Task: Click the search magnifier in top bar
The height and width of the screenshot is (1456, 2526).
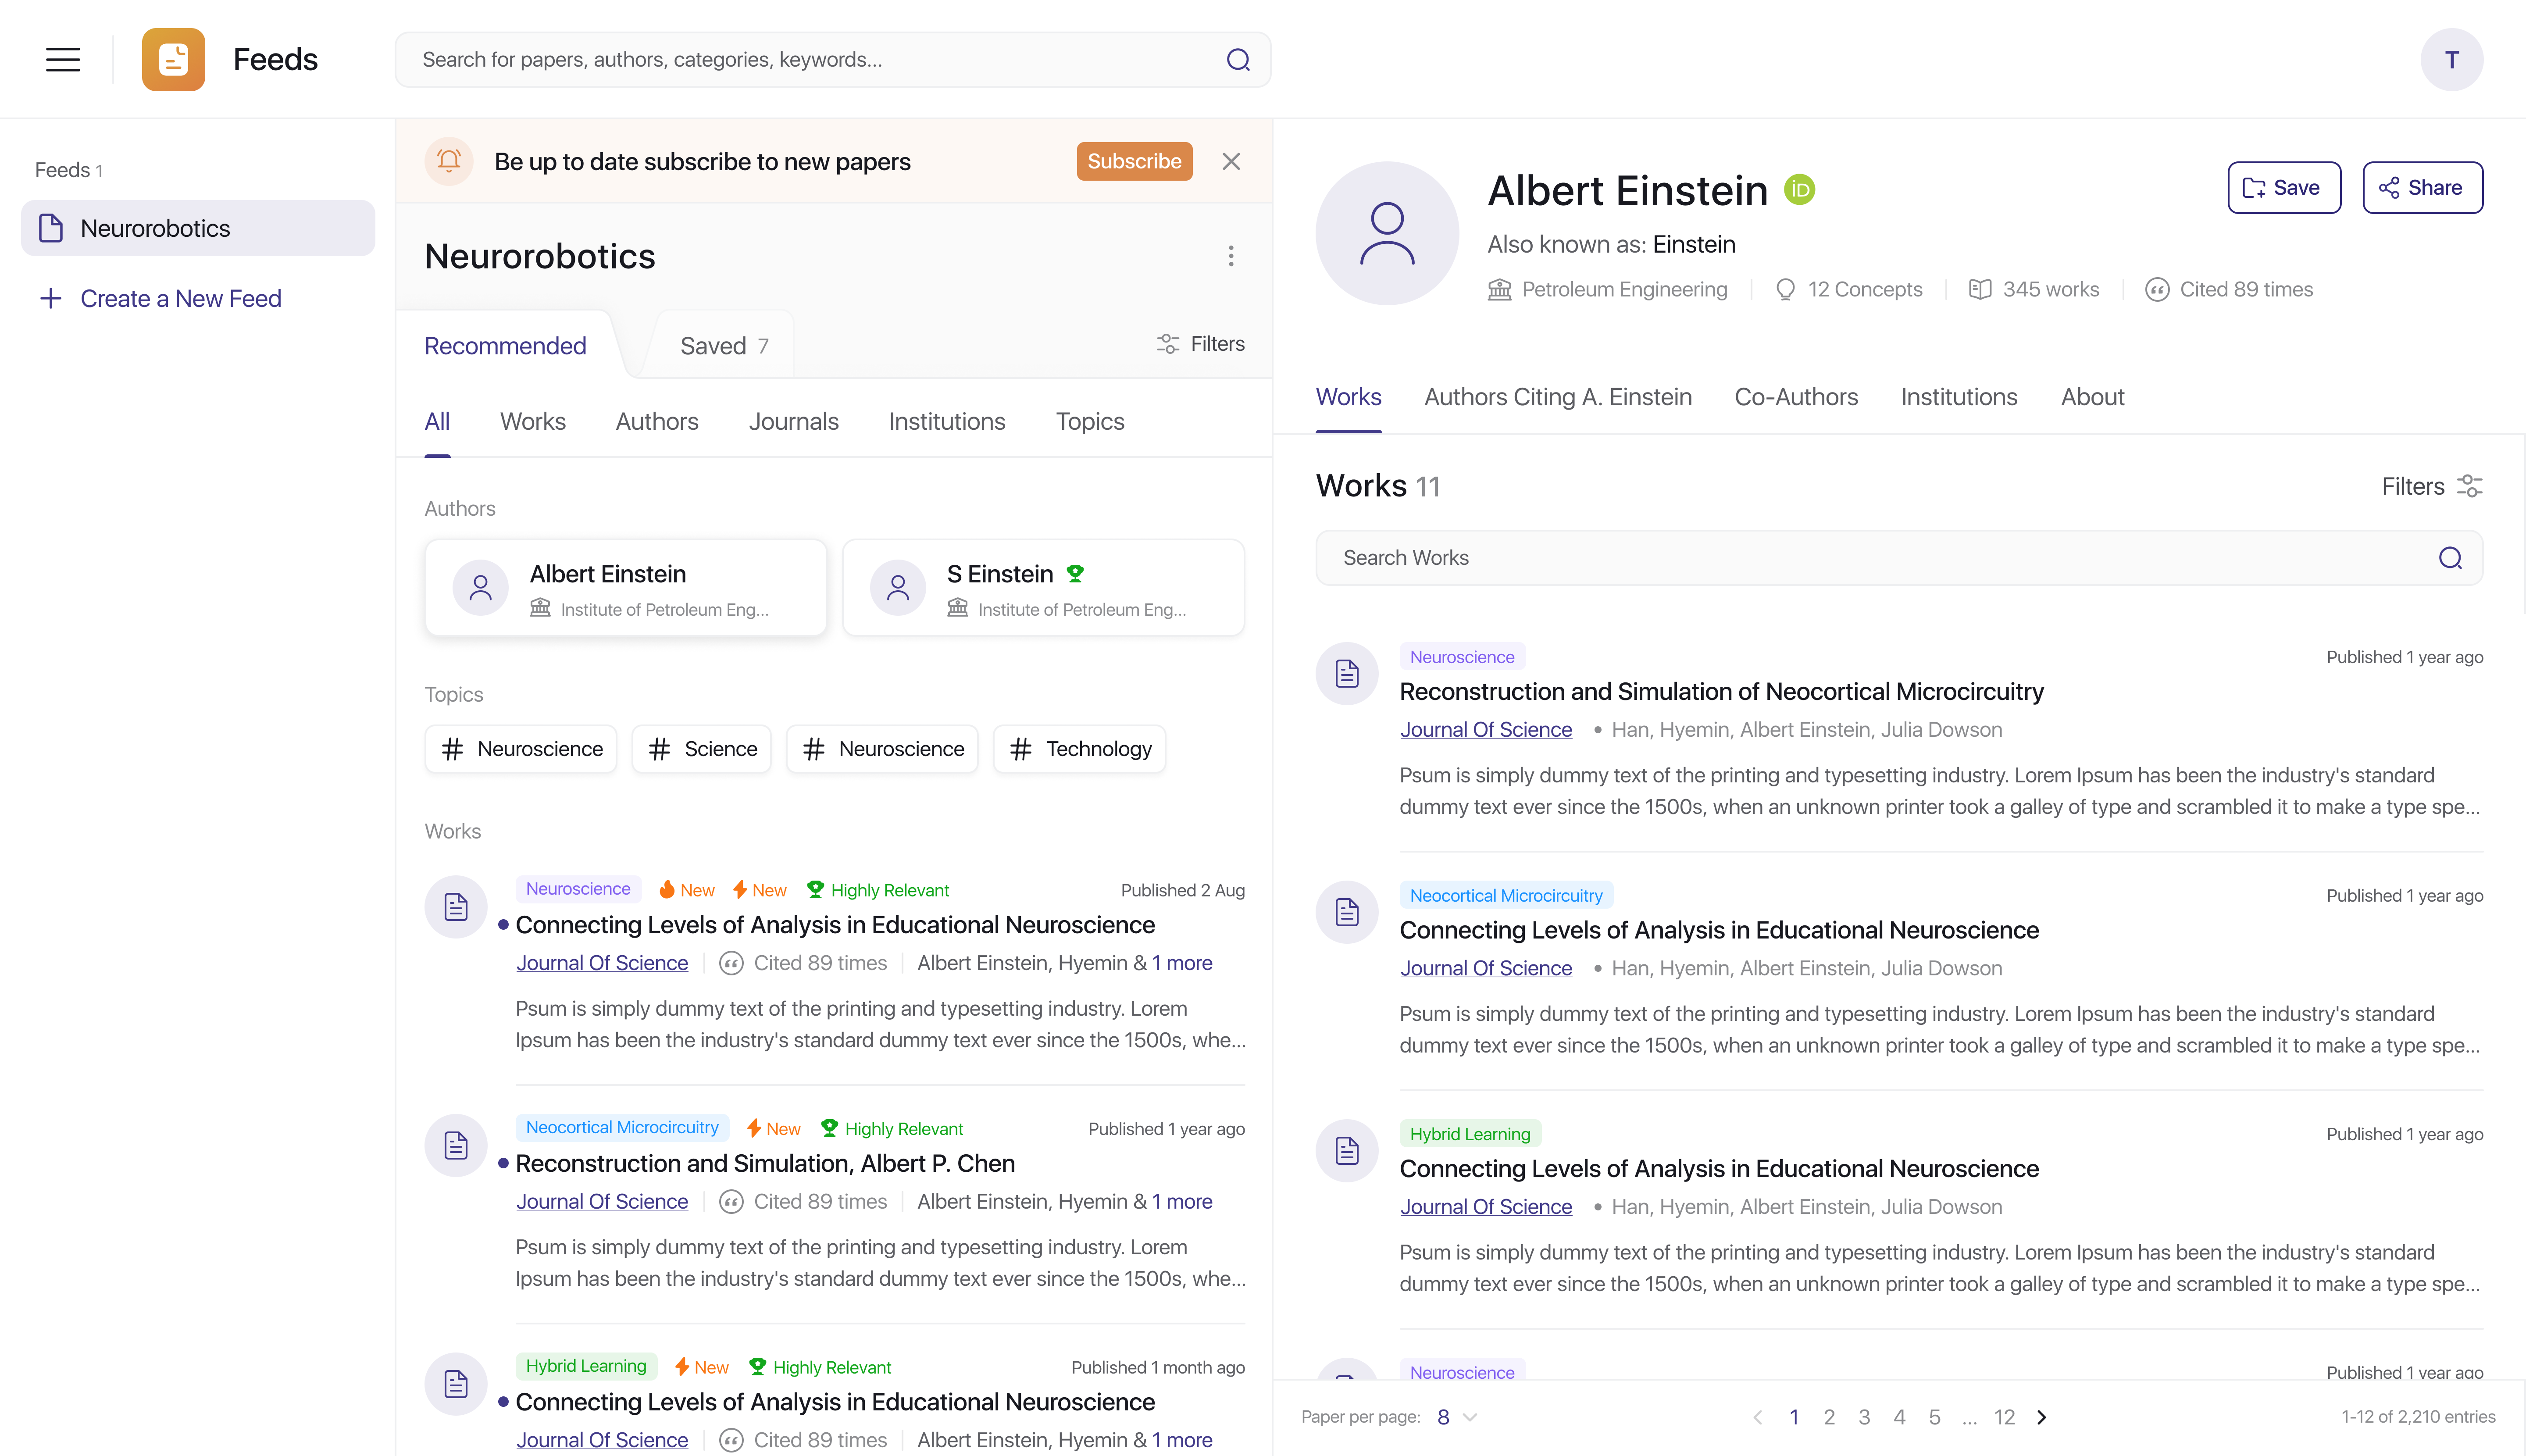Action: point(1238,60)
